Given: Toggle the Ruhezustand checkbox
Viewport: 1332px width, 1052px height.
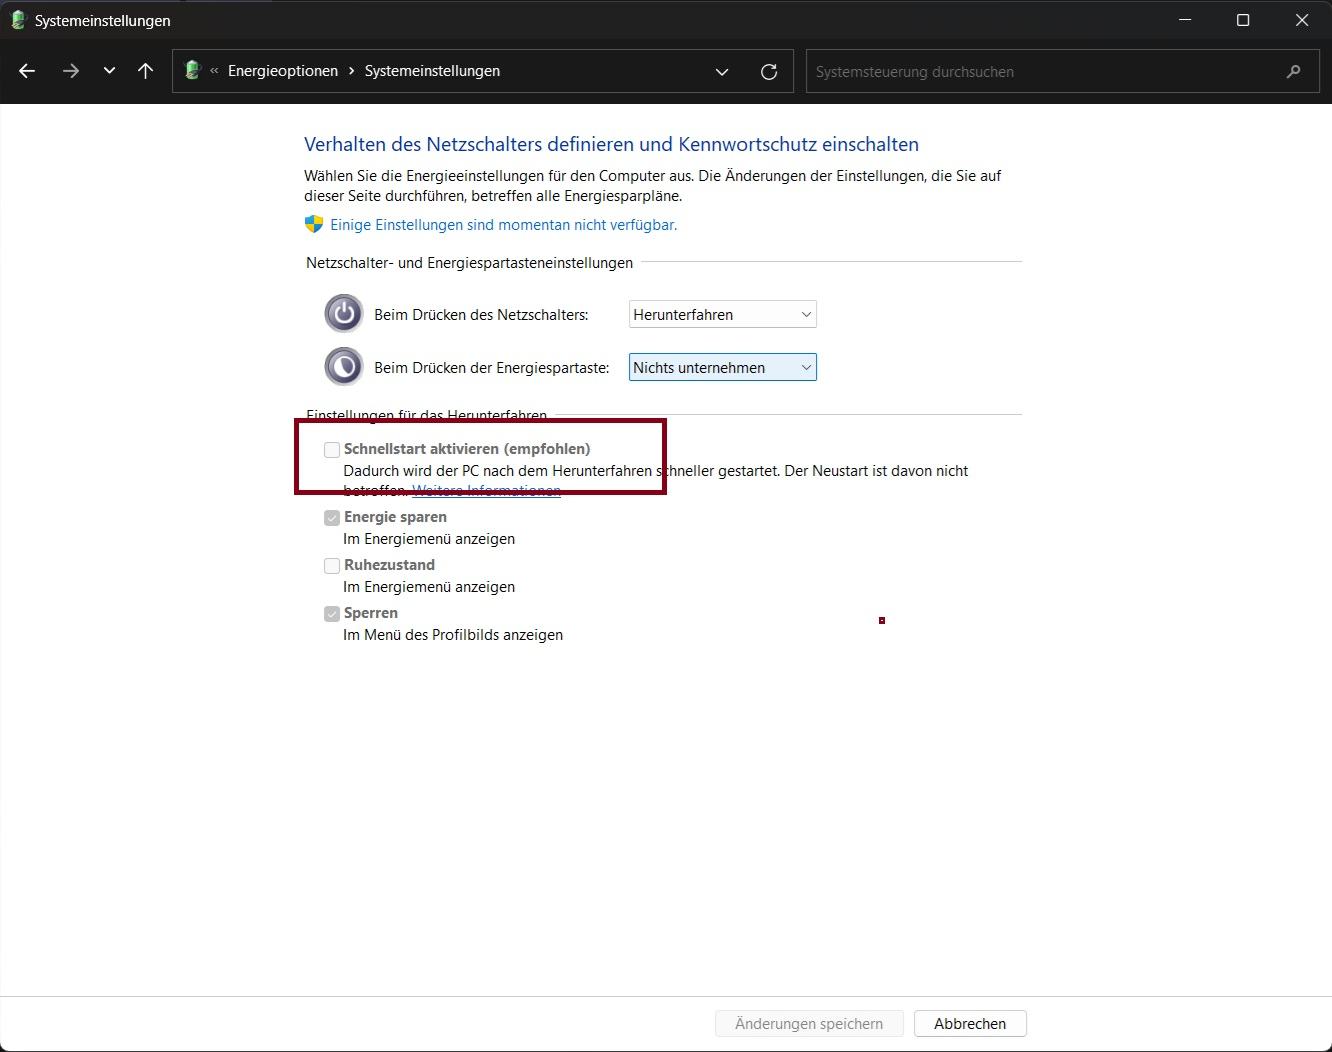Looking at the screenshot, I should pos(332,566).
